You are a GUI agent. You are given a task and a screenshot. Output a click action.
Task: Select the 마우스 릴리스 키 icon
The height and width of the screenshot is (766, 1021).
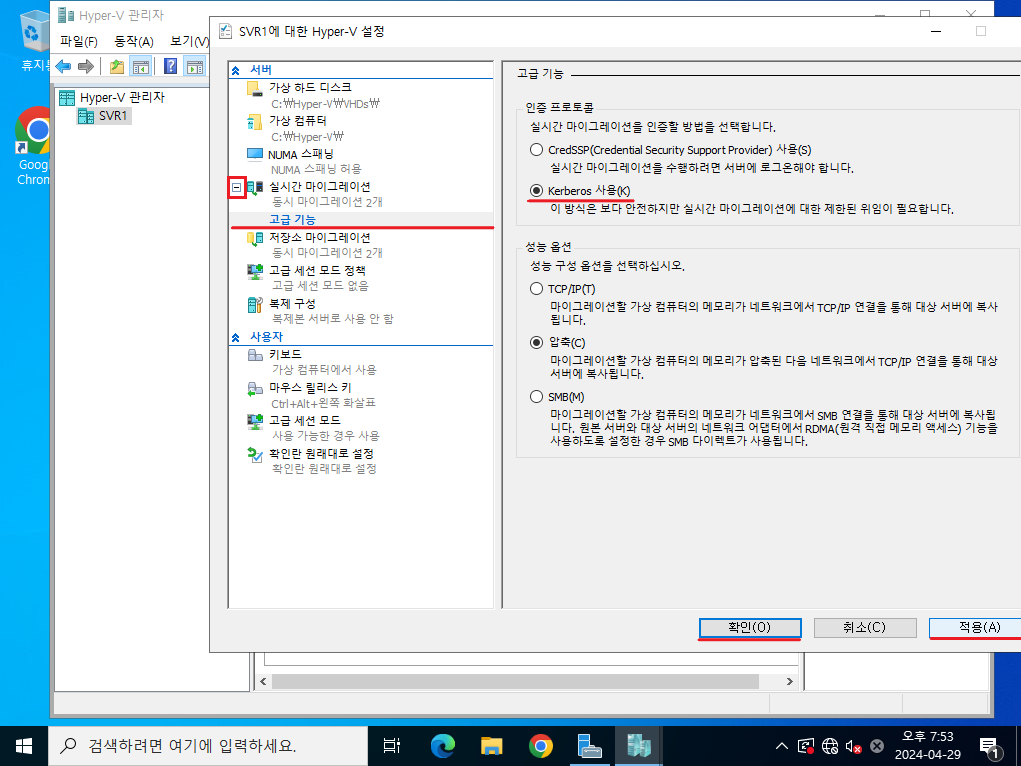click(x=255, y=389)
